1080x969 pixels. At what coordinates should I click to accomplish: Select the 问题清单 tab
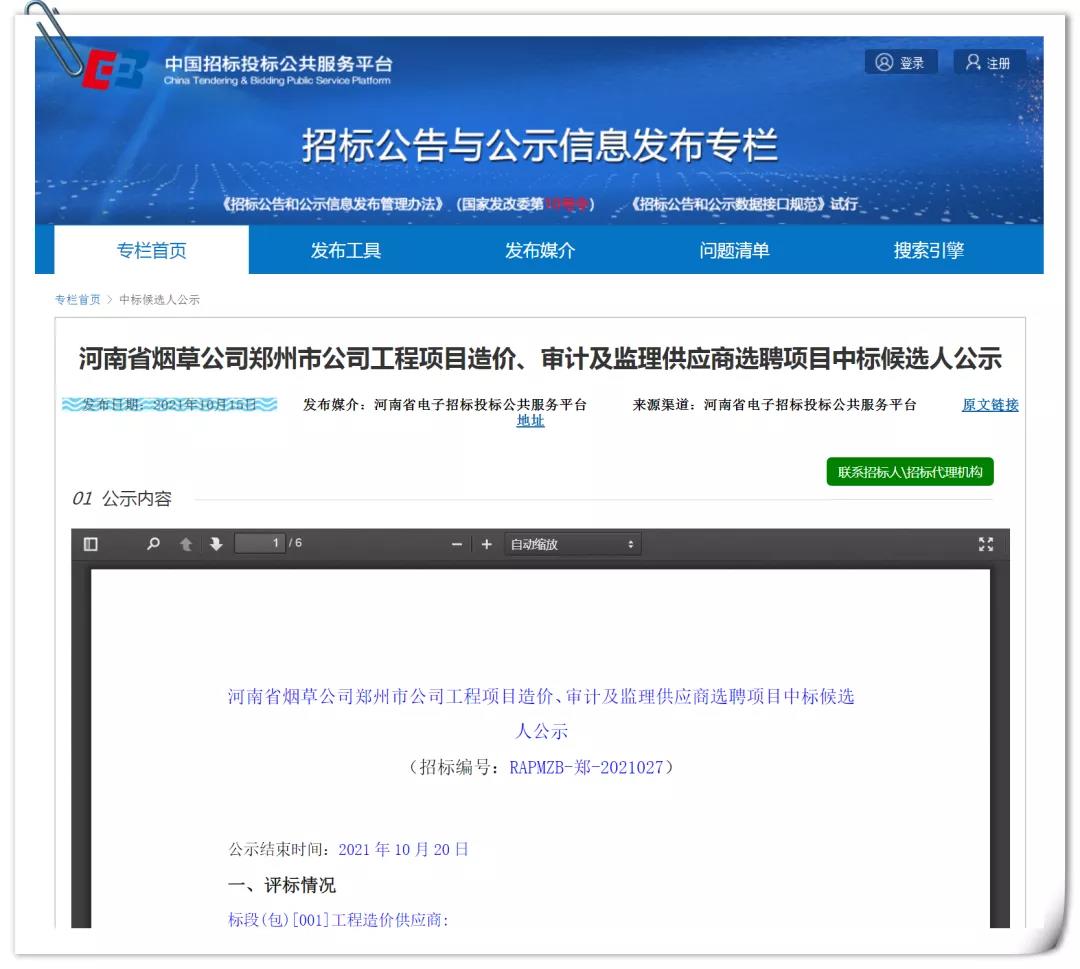click(734, 250)
